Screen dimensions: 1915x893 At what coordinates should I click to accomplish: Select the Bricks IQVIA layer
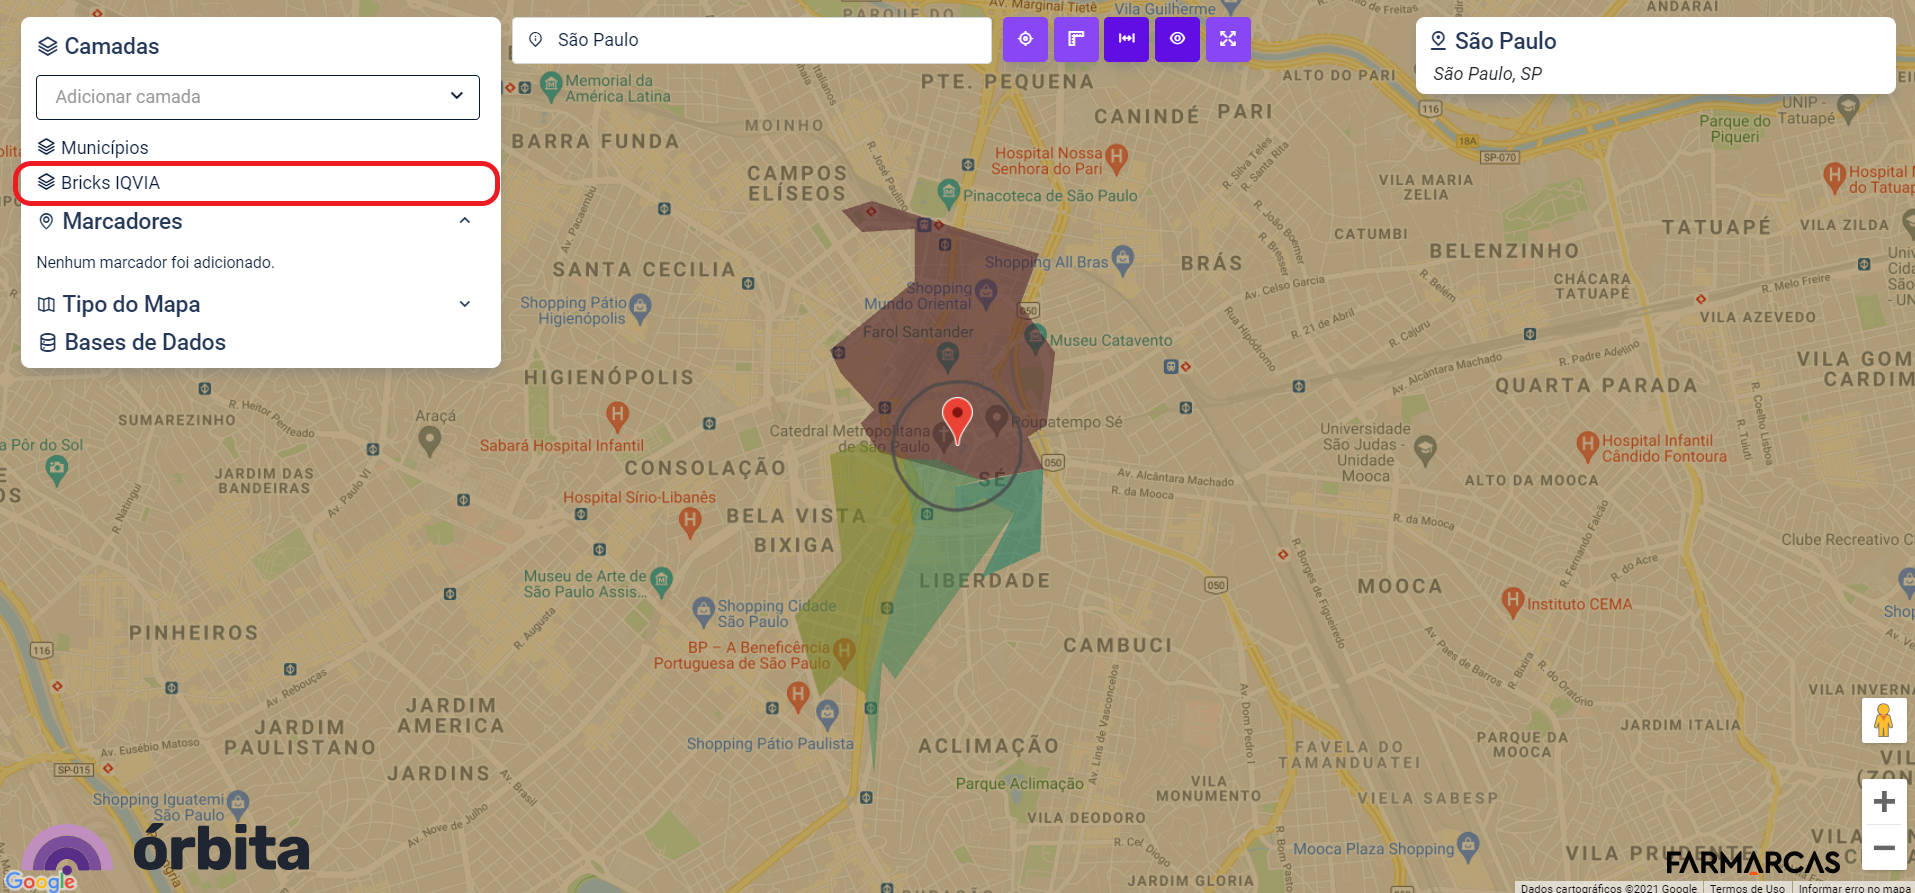(x=110, y=183)
